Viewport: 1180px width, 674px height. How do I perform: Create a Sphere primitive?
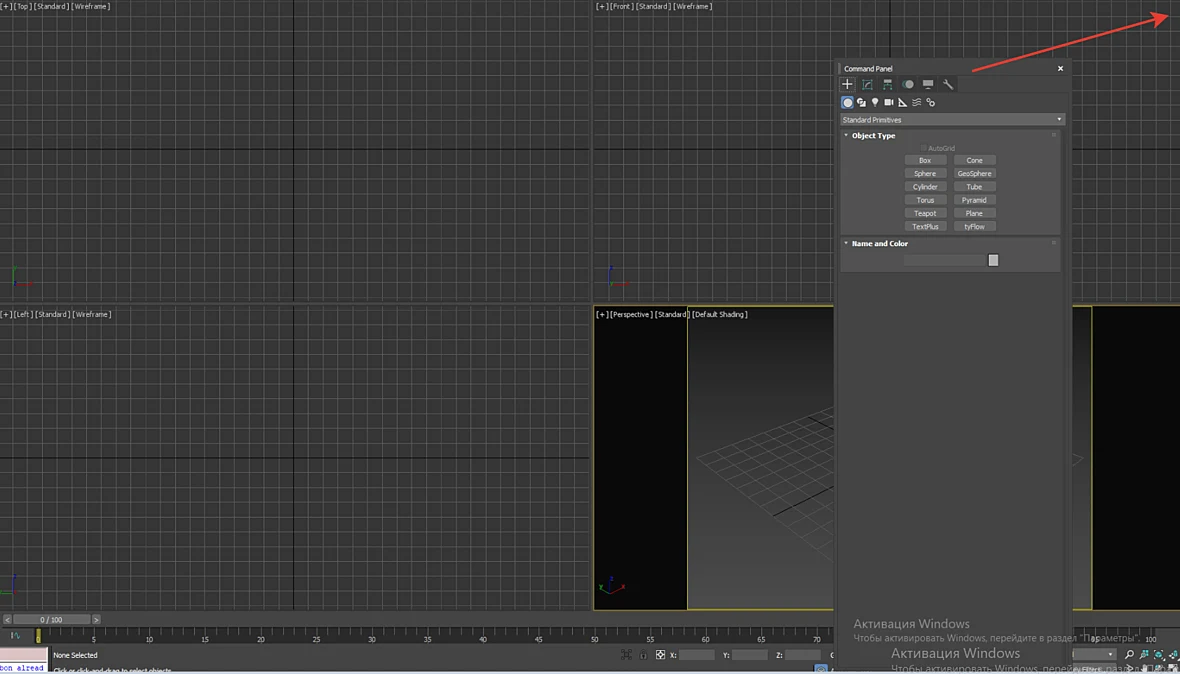(925, 174)
